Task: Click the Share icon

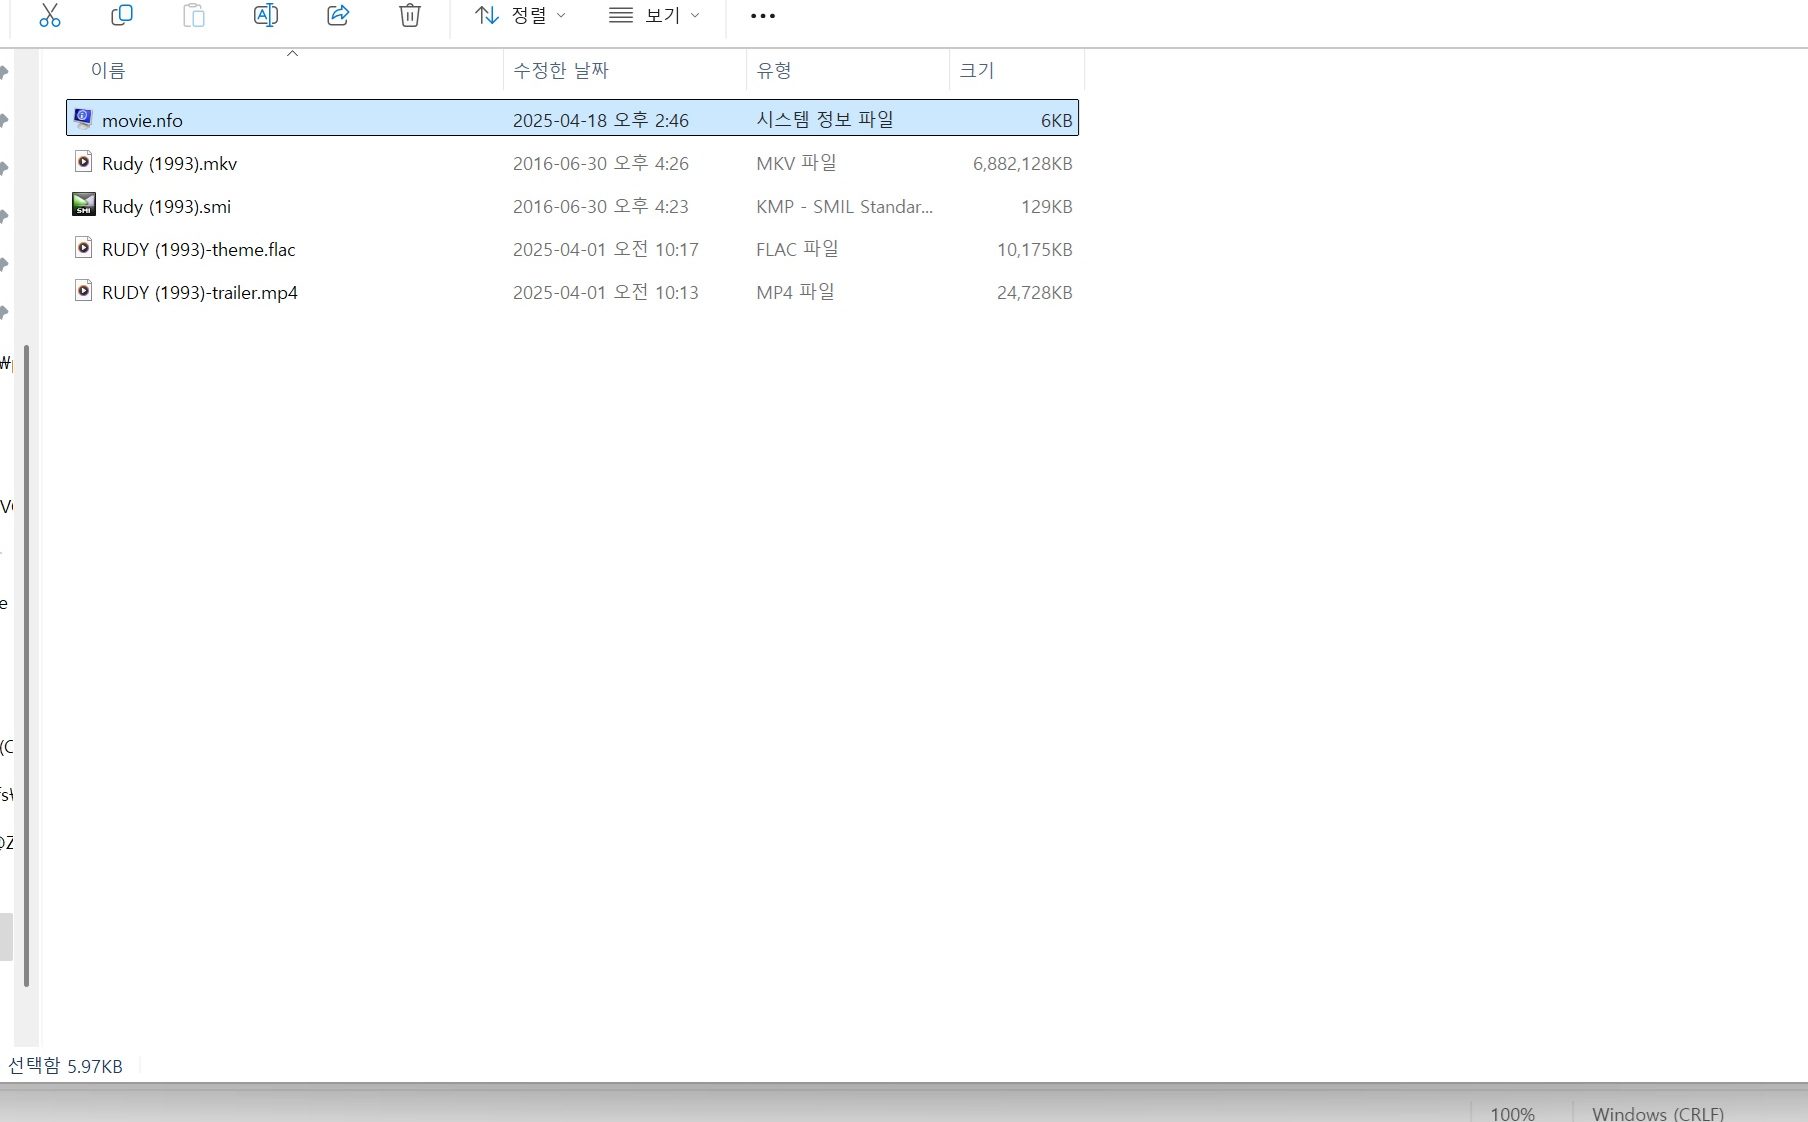Action: click(x=337, y=15)
